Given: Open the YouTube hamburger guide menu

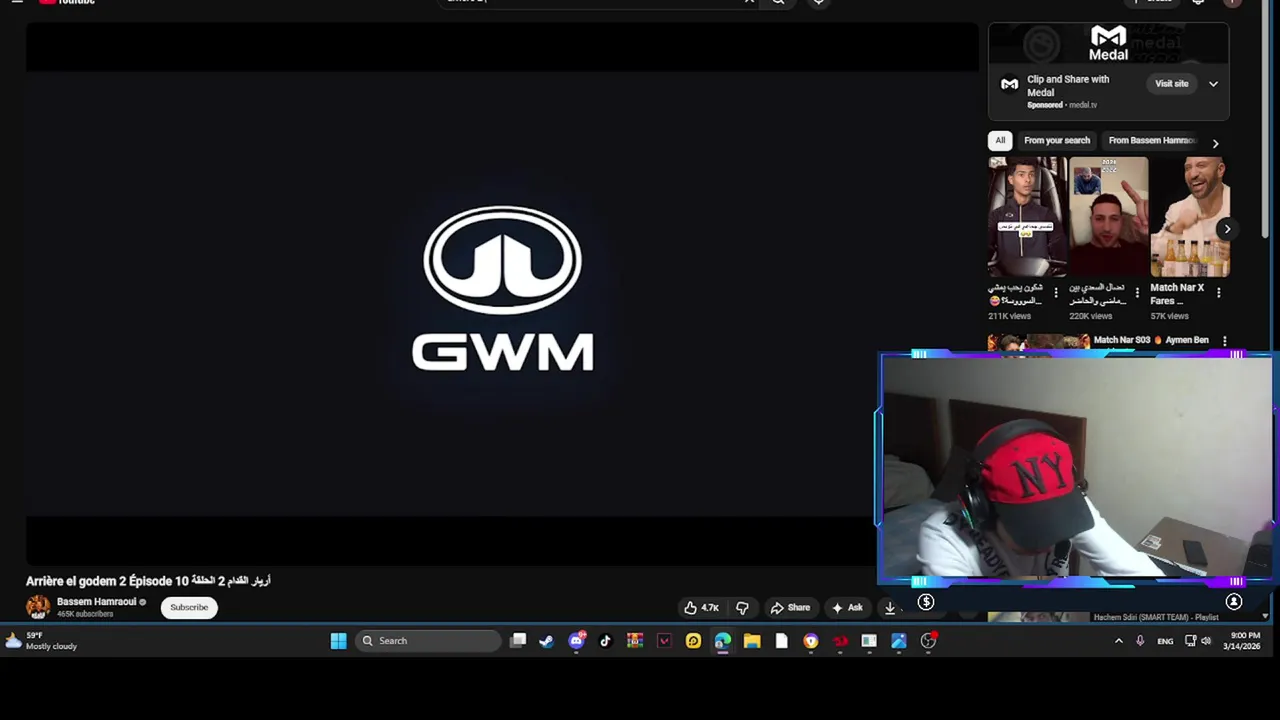Looking at the screenshot, I should 17,2.
